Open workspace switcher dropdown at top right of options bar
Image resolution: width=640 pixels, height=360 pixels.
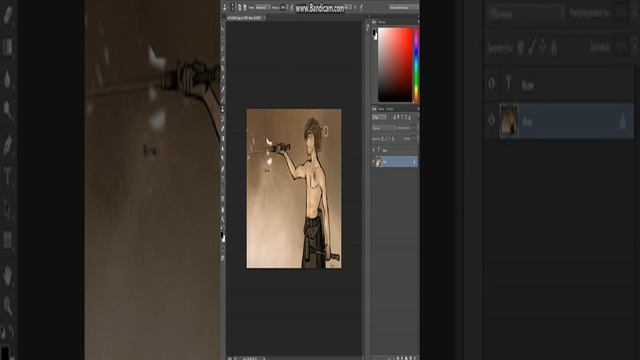(x=403, y=7)
